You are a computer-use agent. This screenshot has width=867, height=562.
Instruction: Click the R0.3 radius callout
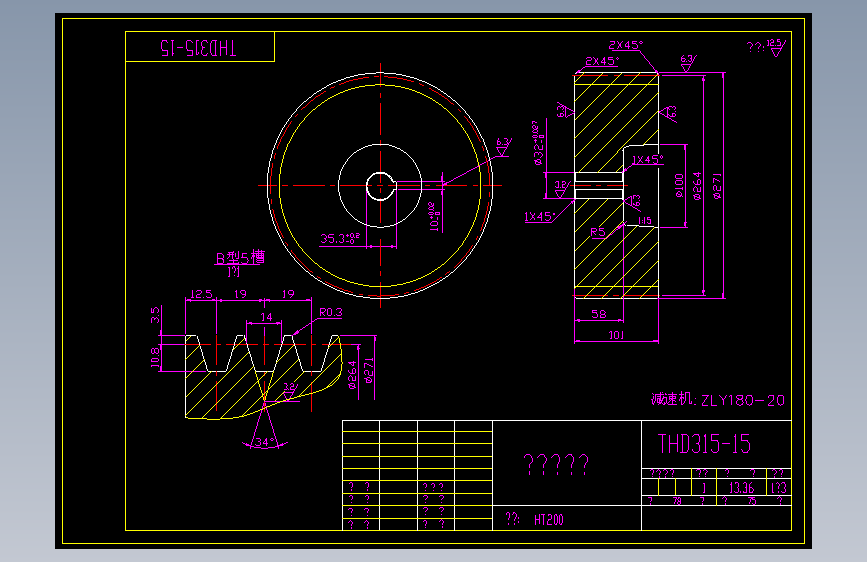point(331,313)
